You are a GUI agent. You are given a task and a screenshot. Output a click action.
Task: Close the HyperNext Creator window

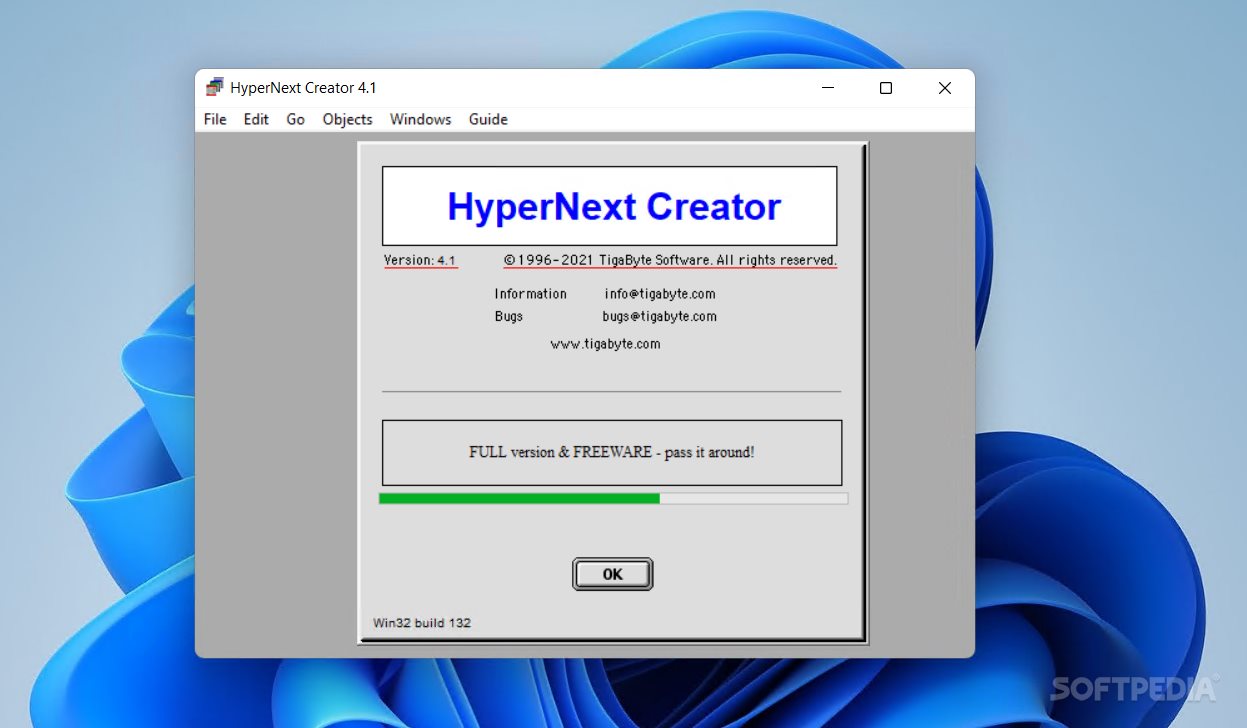click(944, 88)
